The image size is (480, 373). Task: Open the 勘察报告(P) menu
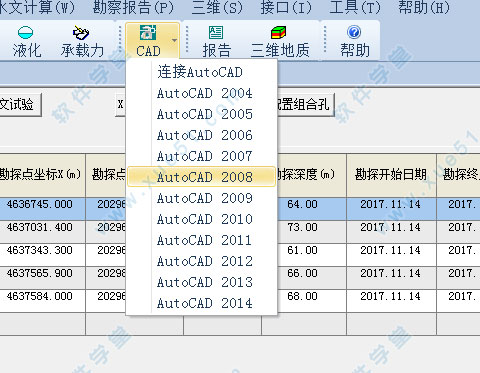[133, 8]
